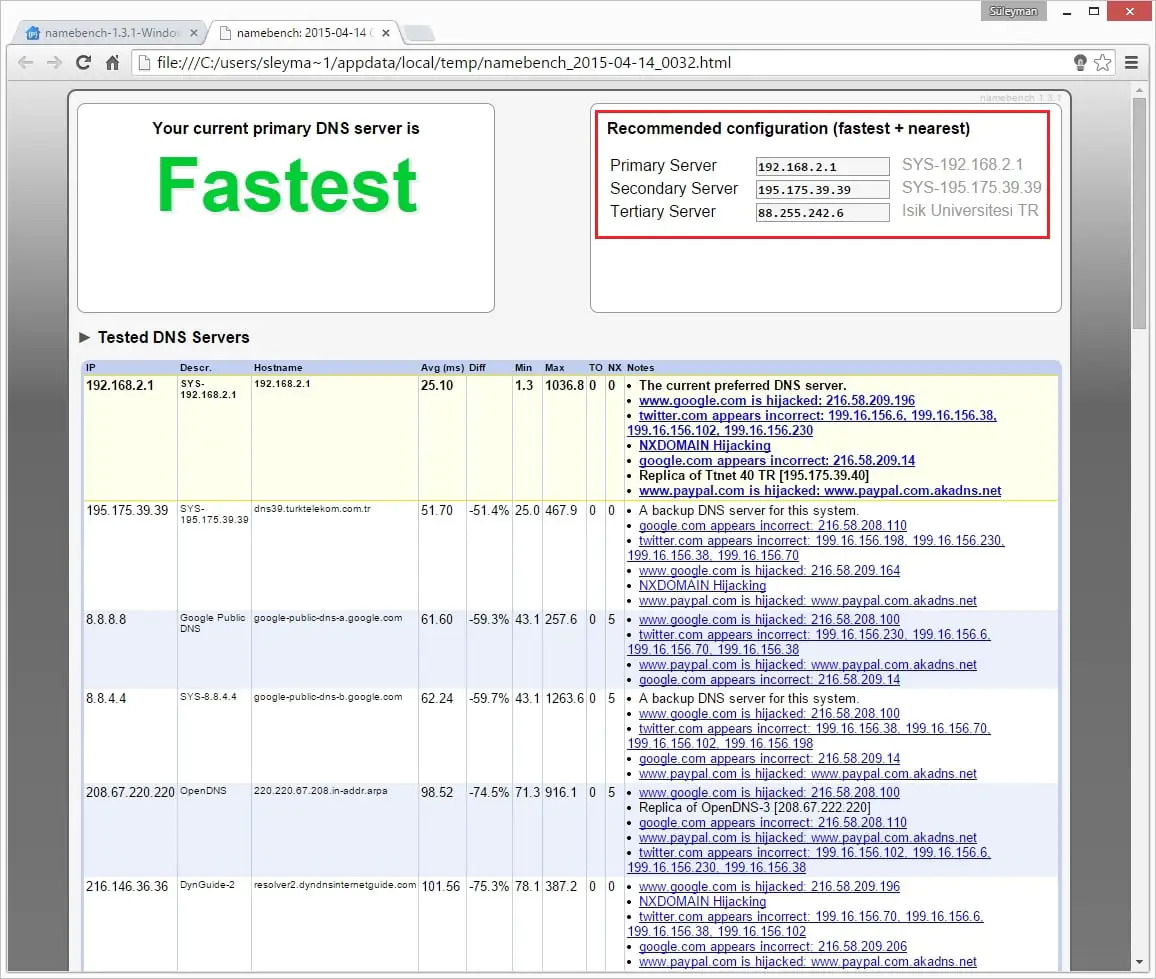
Task: Click the Süleyman profile button
Action: (1014, 11)
